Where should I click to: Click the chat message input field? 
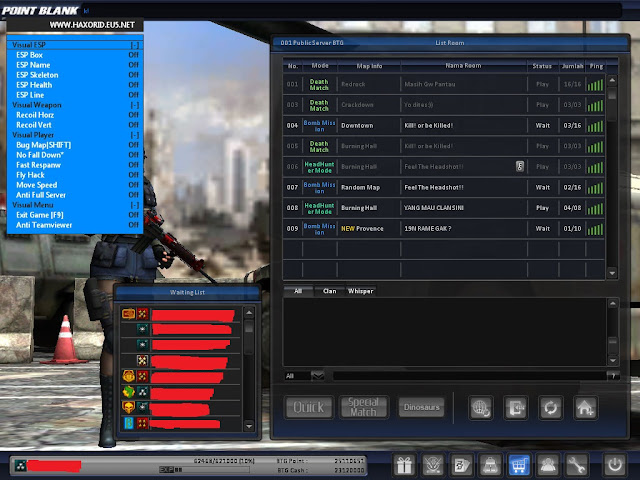click(x=470, y=376)
